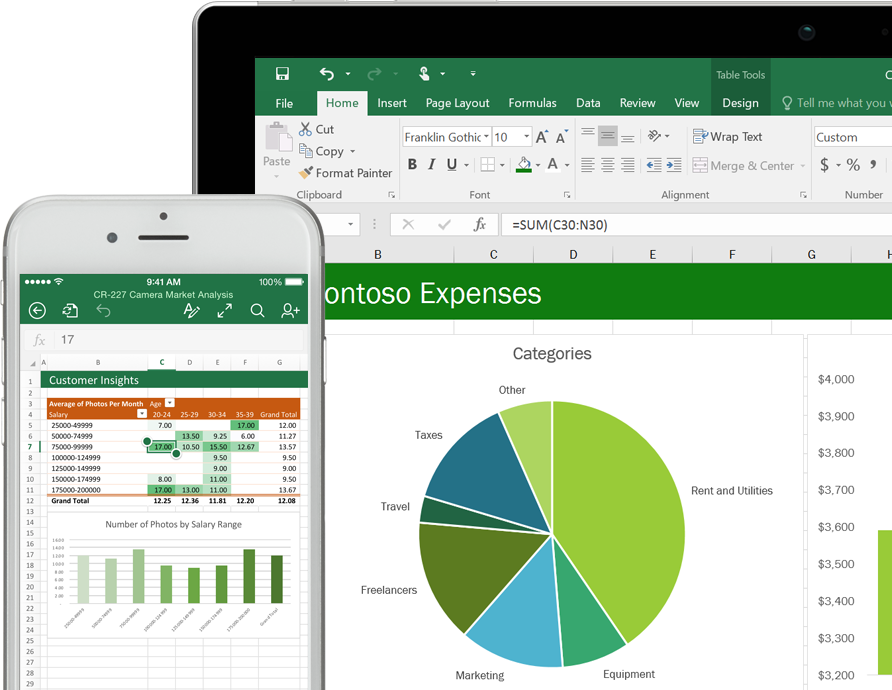
Task: Align text right in Alignment group
Action: point(627,165)
